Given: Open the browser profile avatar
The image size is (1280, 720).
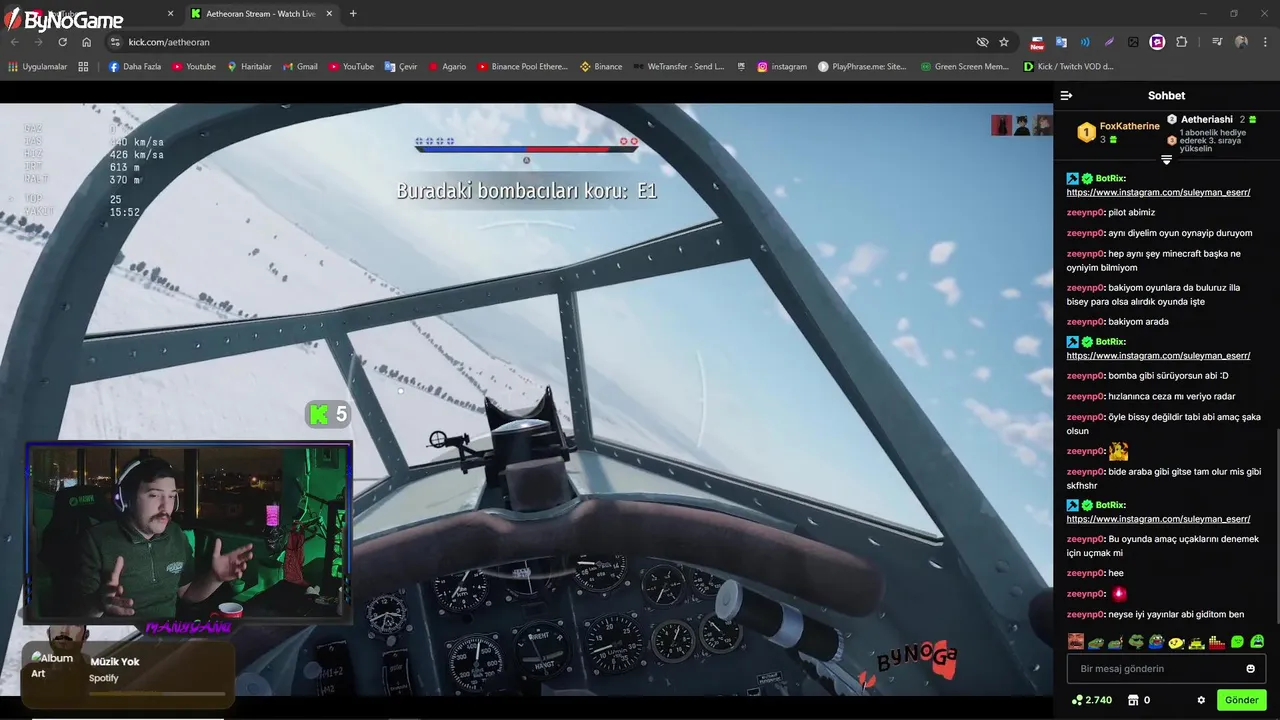Looking at the screenshot, I should [1241, 42].
